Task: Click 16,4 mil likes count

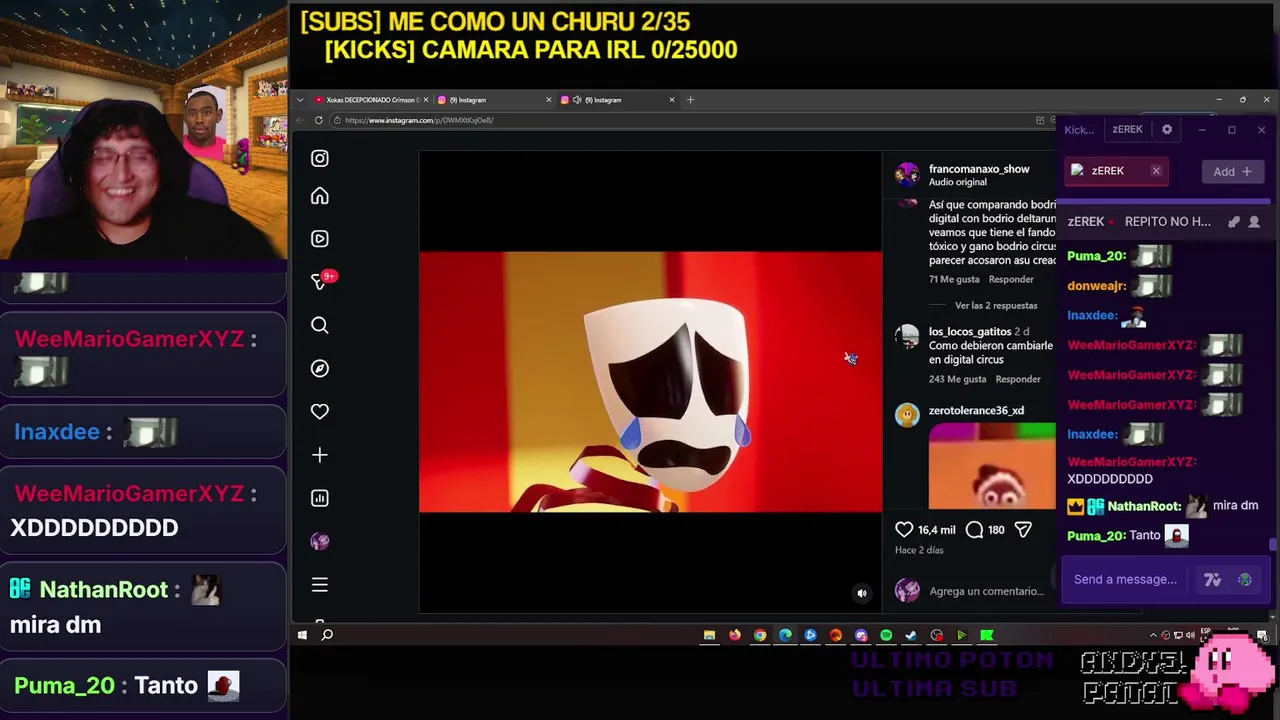Action: click(x=937, y=530)
